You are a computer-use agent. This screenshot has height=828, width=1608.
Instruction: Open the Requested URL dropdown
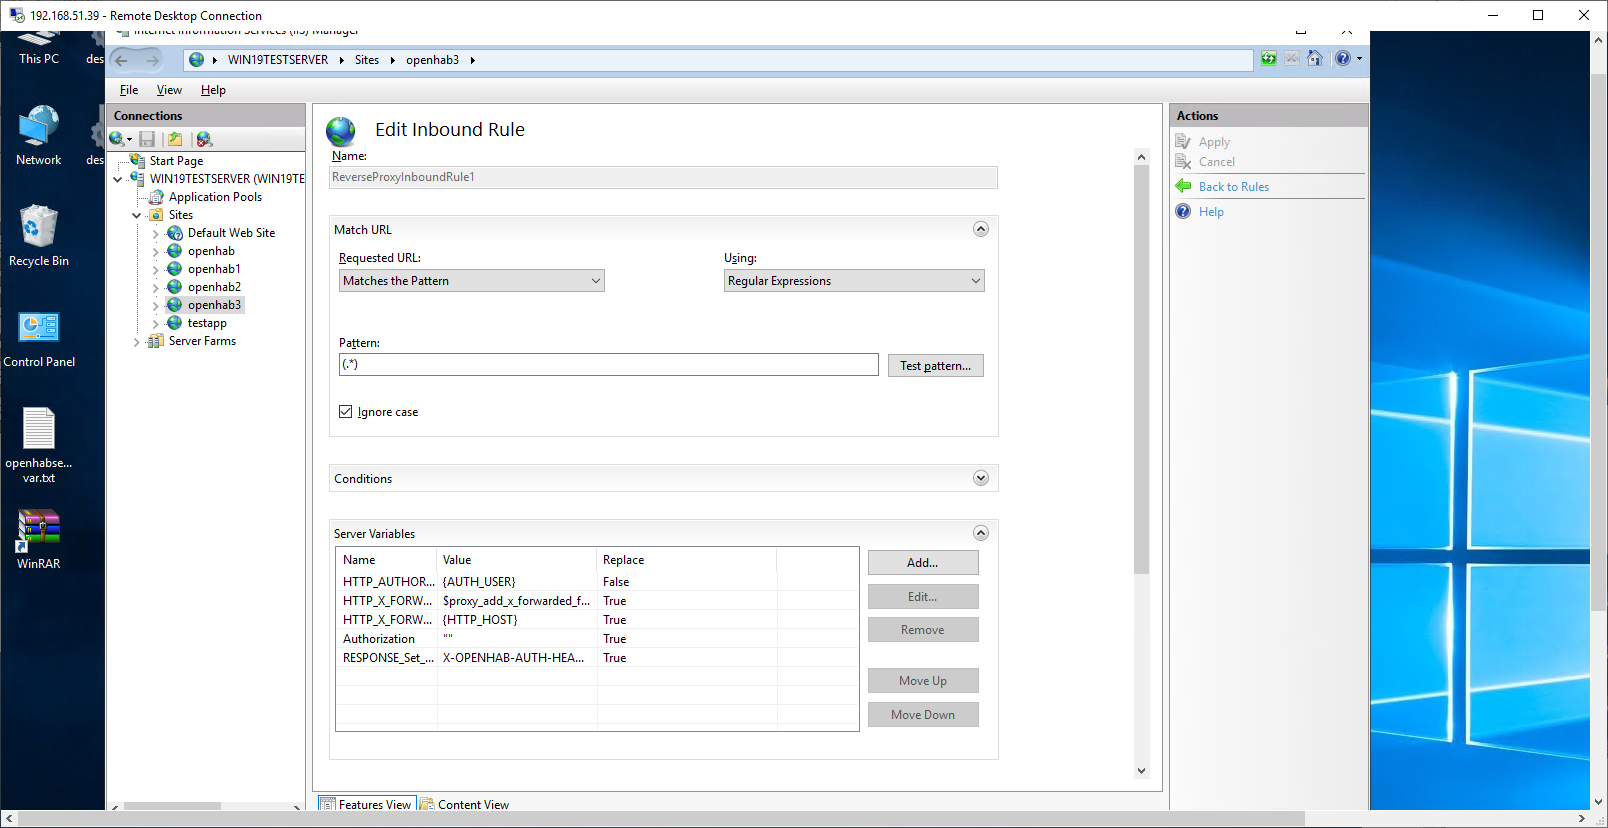tap(471, 281)
